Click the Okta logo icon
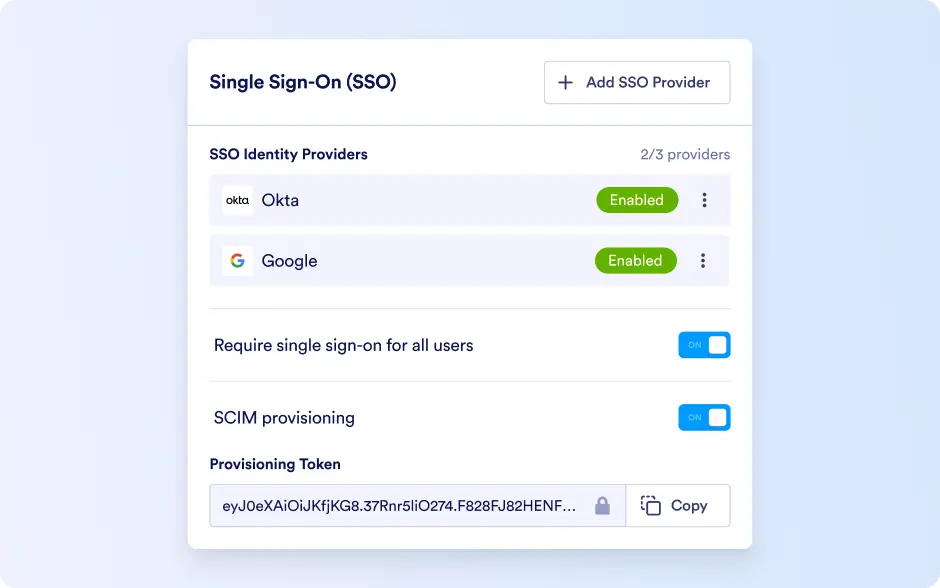 click(x=237, y=200)
